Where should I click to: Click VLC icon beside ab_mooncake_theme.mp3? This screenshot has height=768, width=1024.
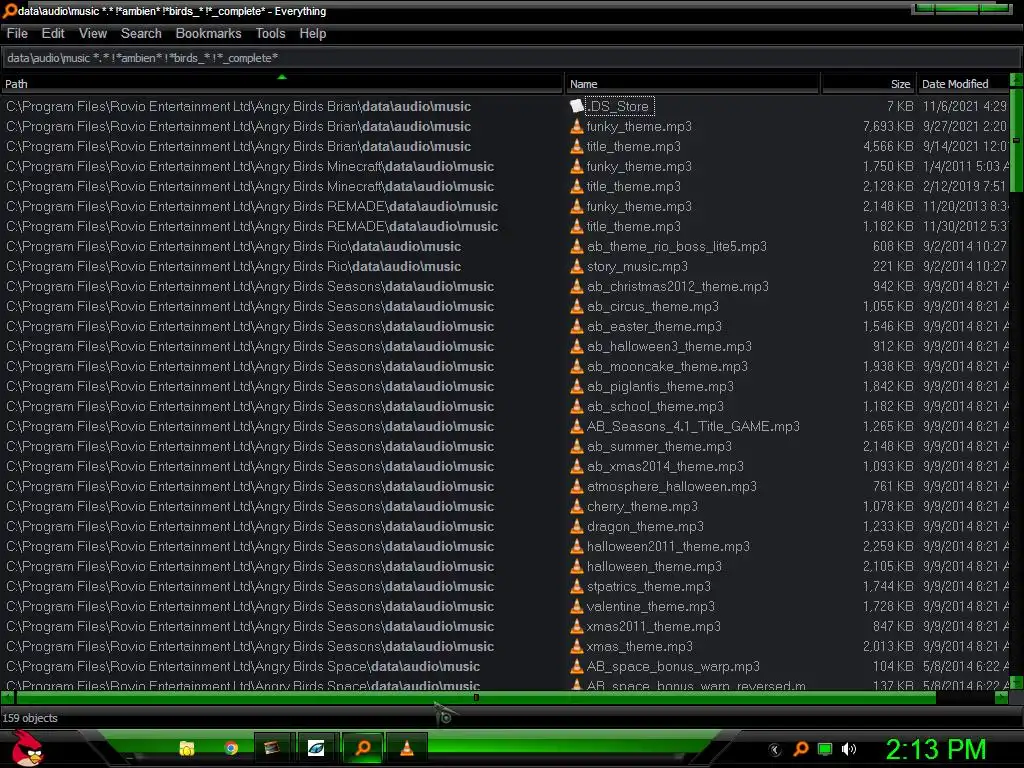pos(576,366)
